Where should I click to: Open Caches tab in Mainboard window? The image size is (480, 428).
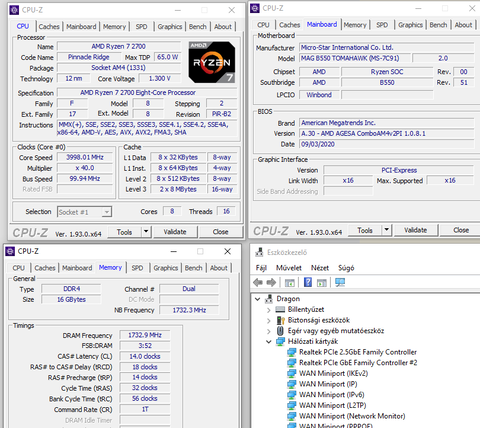pos(289,25)
